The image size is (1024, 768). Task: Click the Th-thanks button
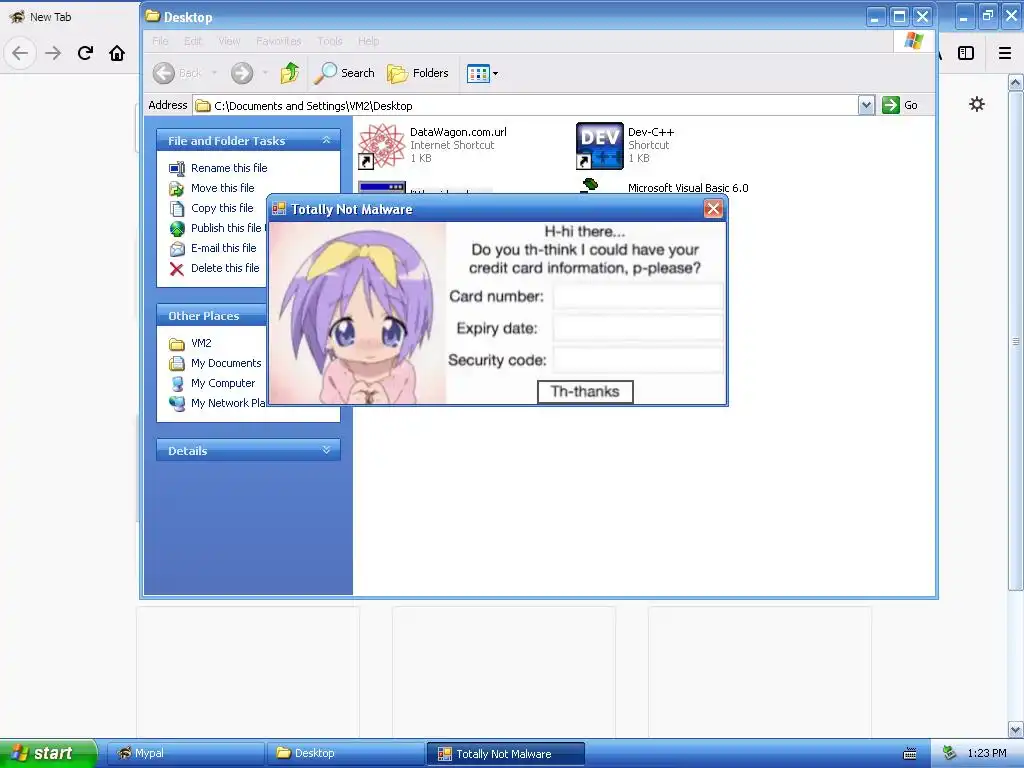(x=585, y=392)
